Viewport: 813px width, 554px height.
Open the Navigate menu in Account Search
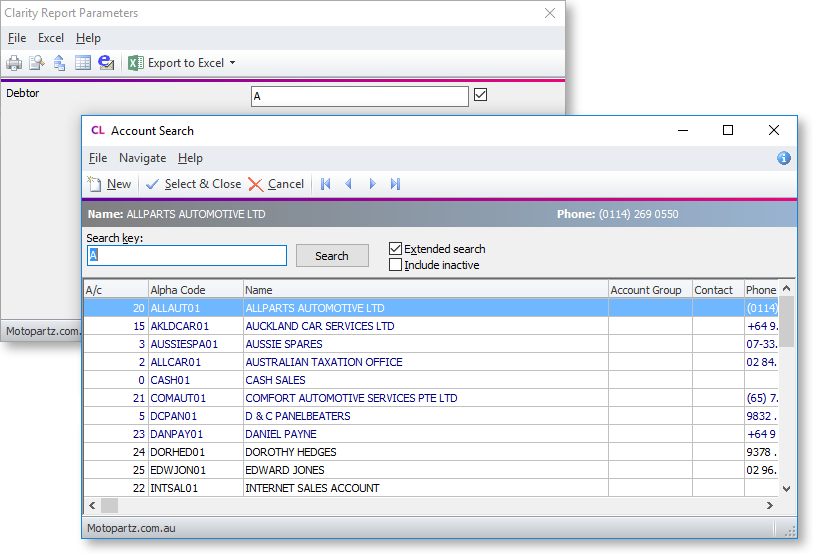[142, 158]
